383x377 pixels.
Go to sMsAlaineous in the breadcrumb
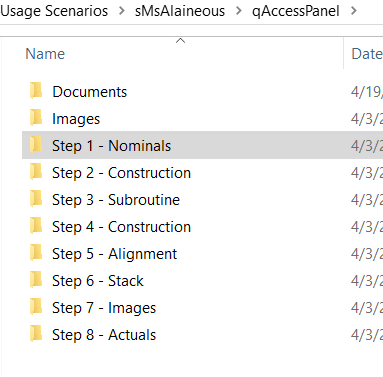coord(180,11)
